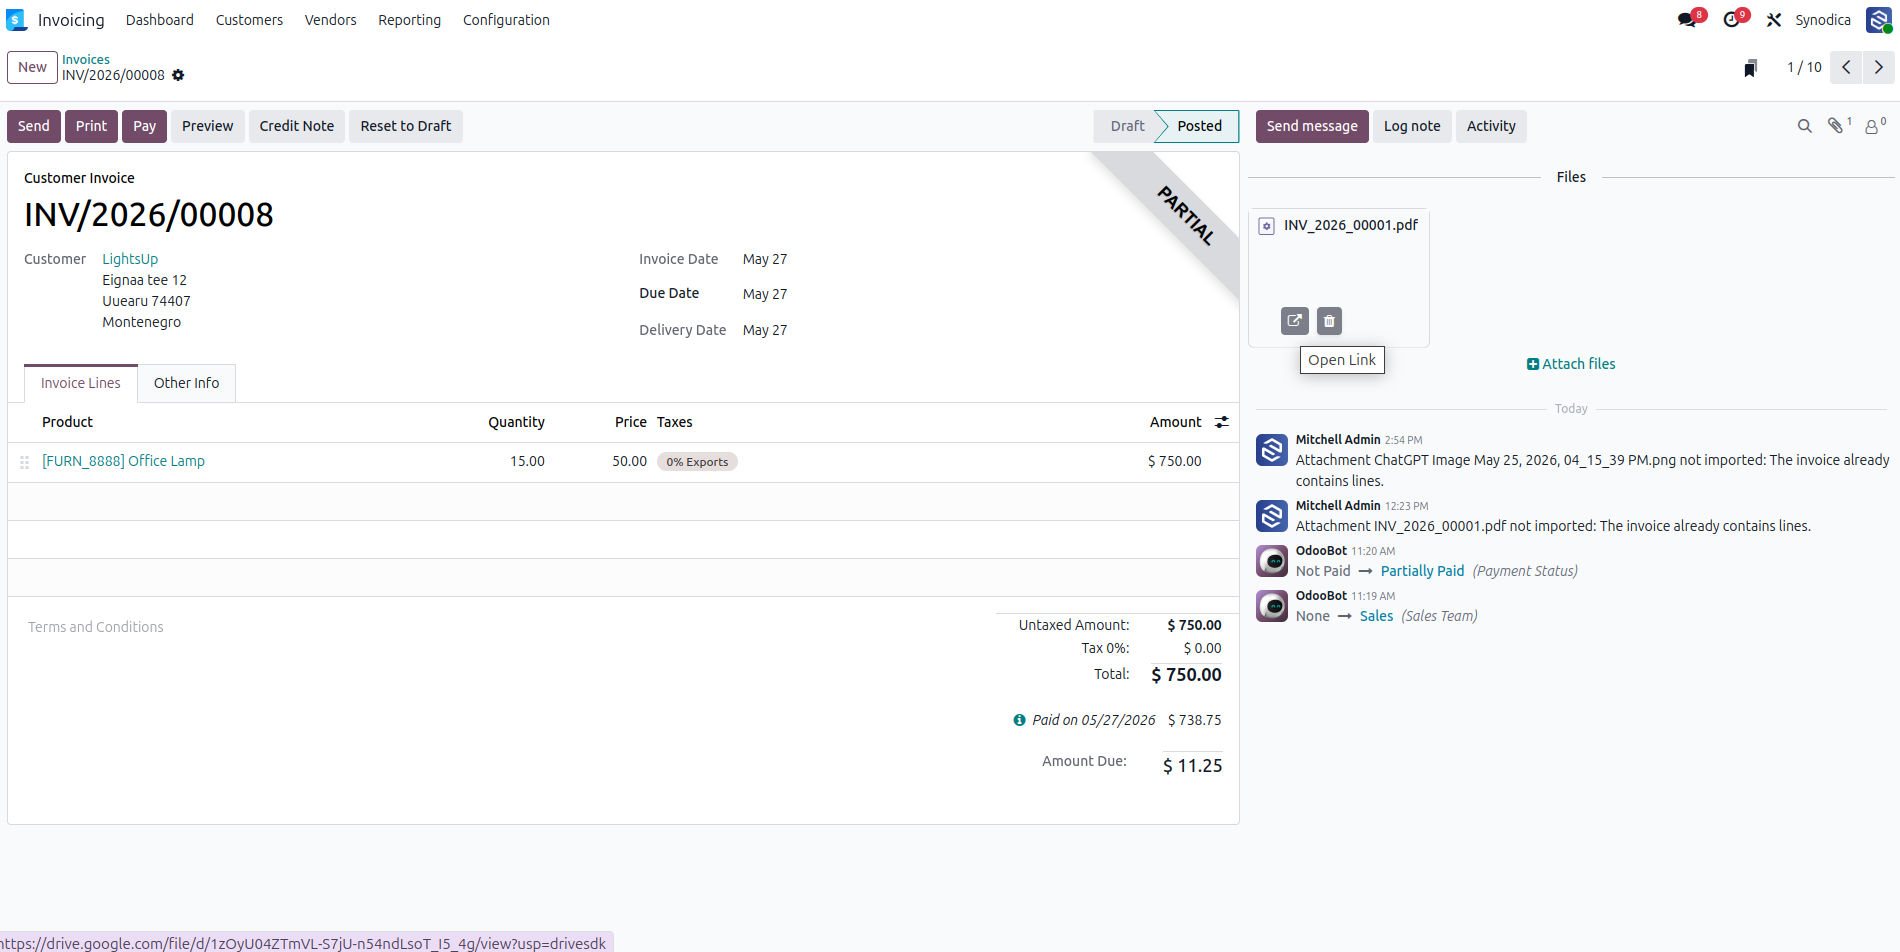Click the Amount Due value $ 11.25

tap(1192, 766)
